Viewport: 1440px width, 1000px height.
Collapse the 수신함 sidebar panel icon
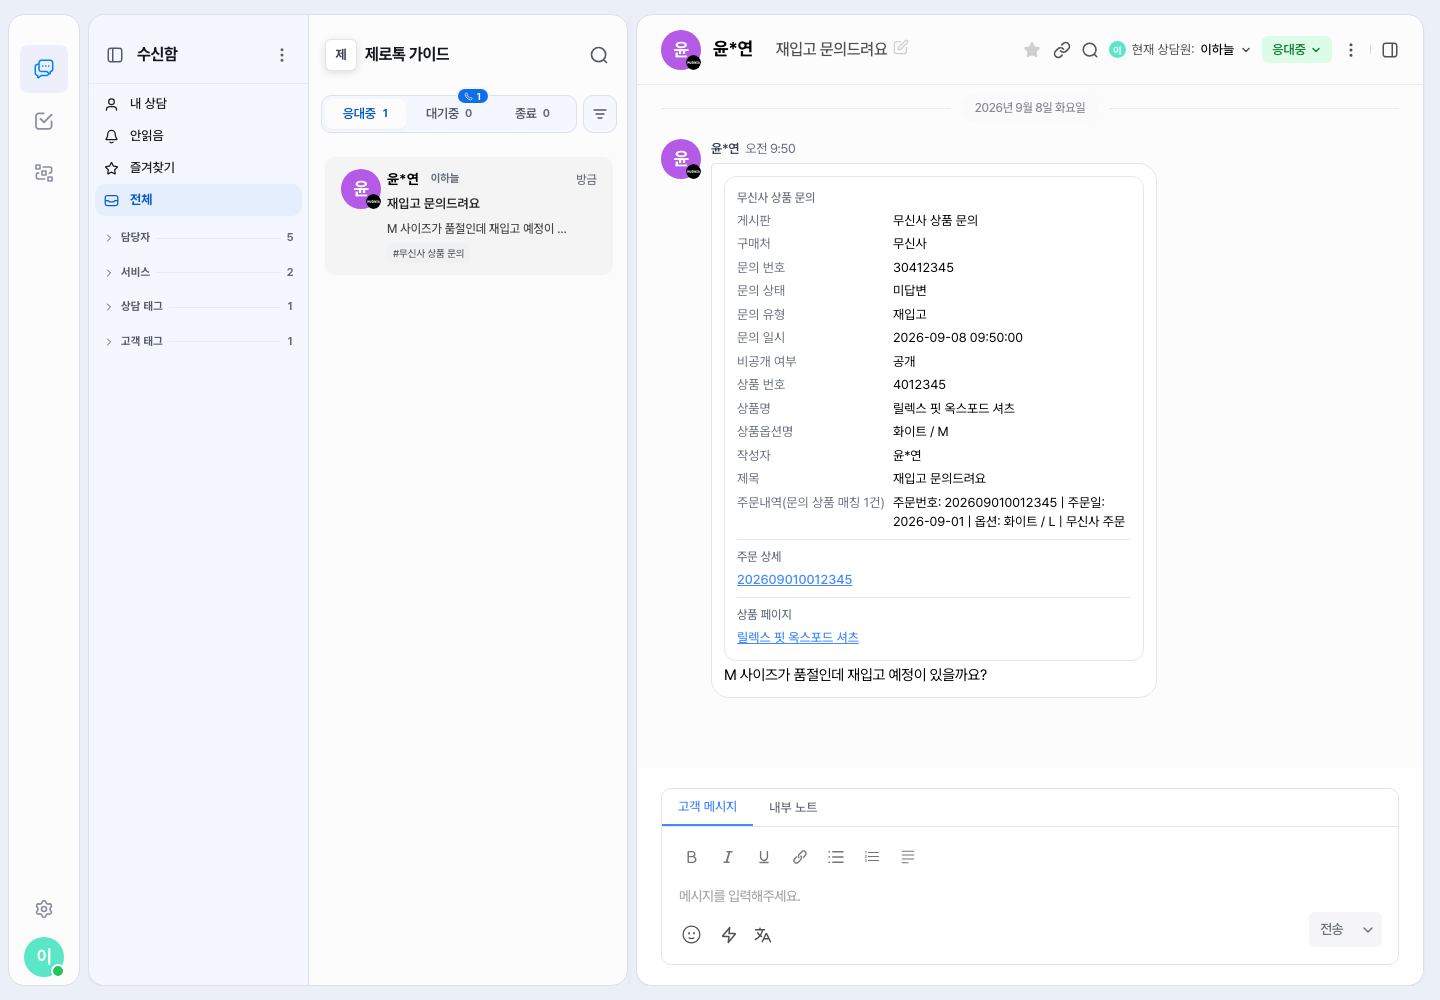(x=115, y=55)
